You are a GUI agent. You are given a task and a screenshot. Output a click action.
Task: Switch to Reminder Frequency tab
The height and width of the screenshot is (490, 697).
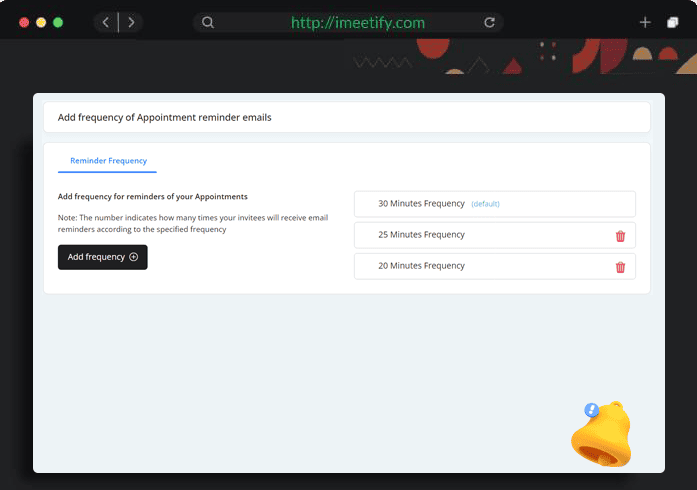point(108,160)
